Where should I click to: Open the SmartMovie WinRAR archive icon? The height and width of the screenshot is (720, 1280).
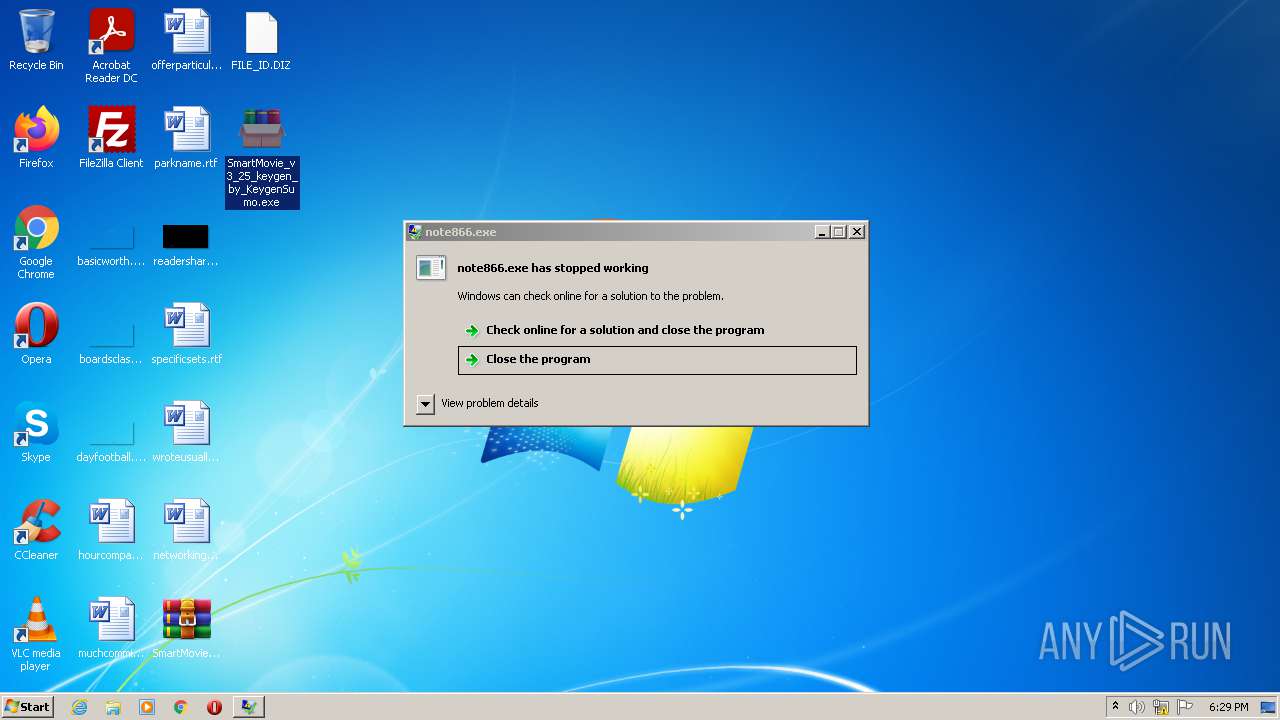tap(186, 628)
